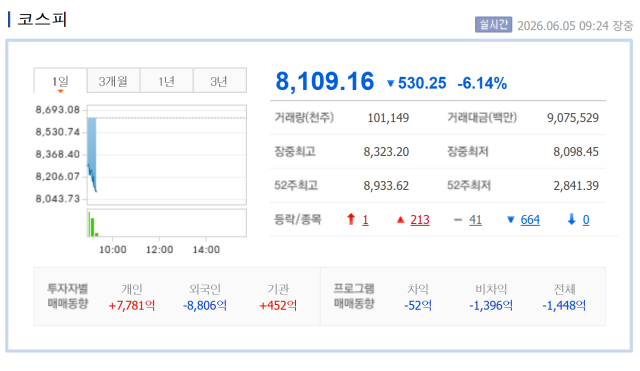The image size is (640, 371).
Task: Click the 실시간 badge
Action: [x=493, y=24]
